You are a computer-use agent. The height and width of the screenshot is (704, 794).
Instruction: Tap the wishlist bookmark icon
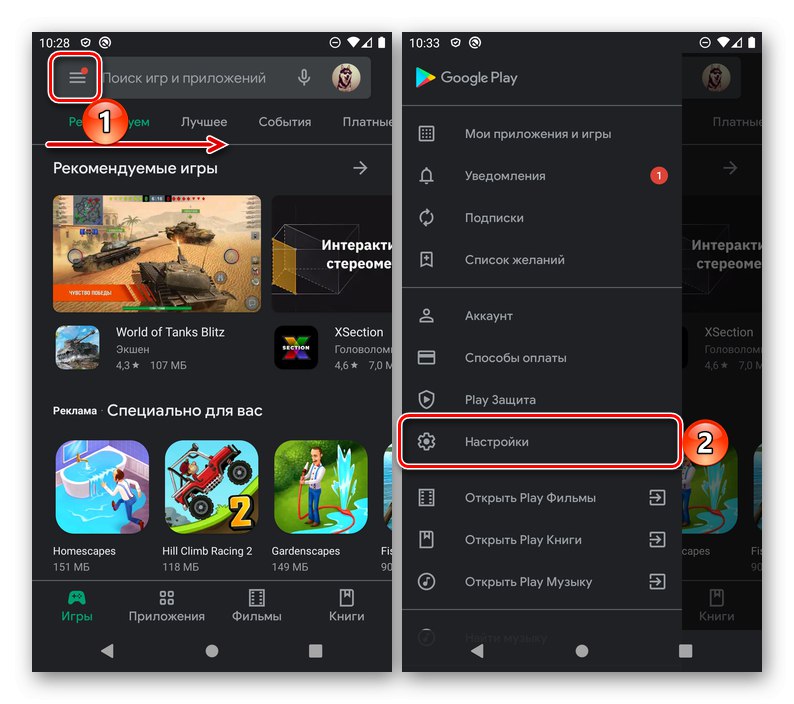coord(426,260)
